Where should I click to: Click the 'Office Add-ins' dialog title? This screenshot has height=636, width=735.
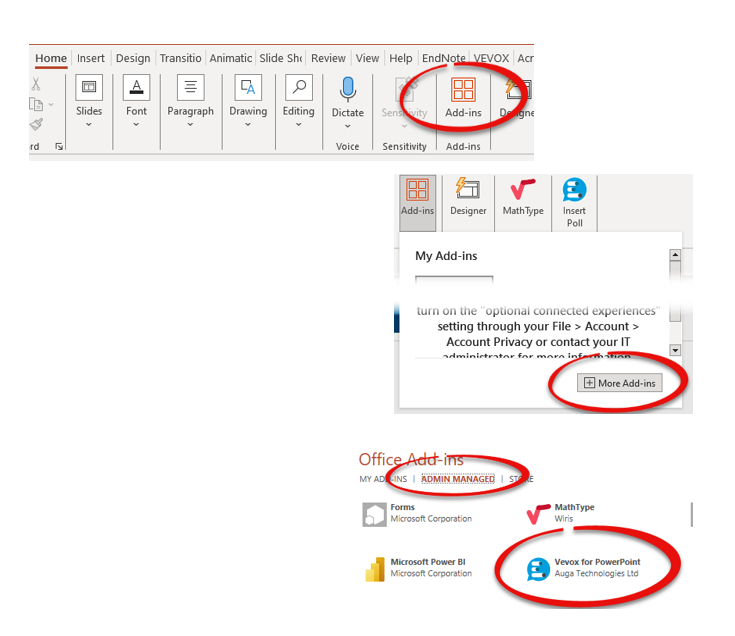[x=411, y=459]
